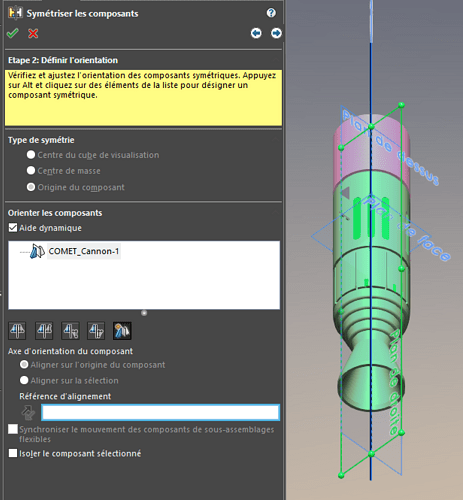This screenshot has width=463, height=500.
Task: Choose the first mirror orientation icon
Action: coord(17,331)
